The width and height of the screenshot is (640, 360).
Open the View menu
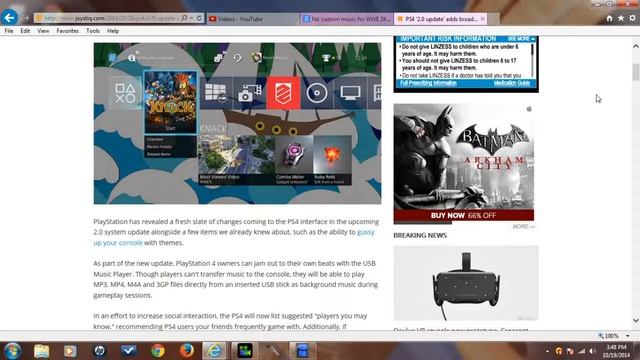coord(43,31)
